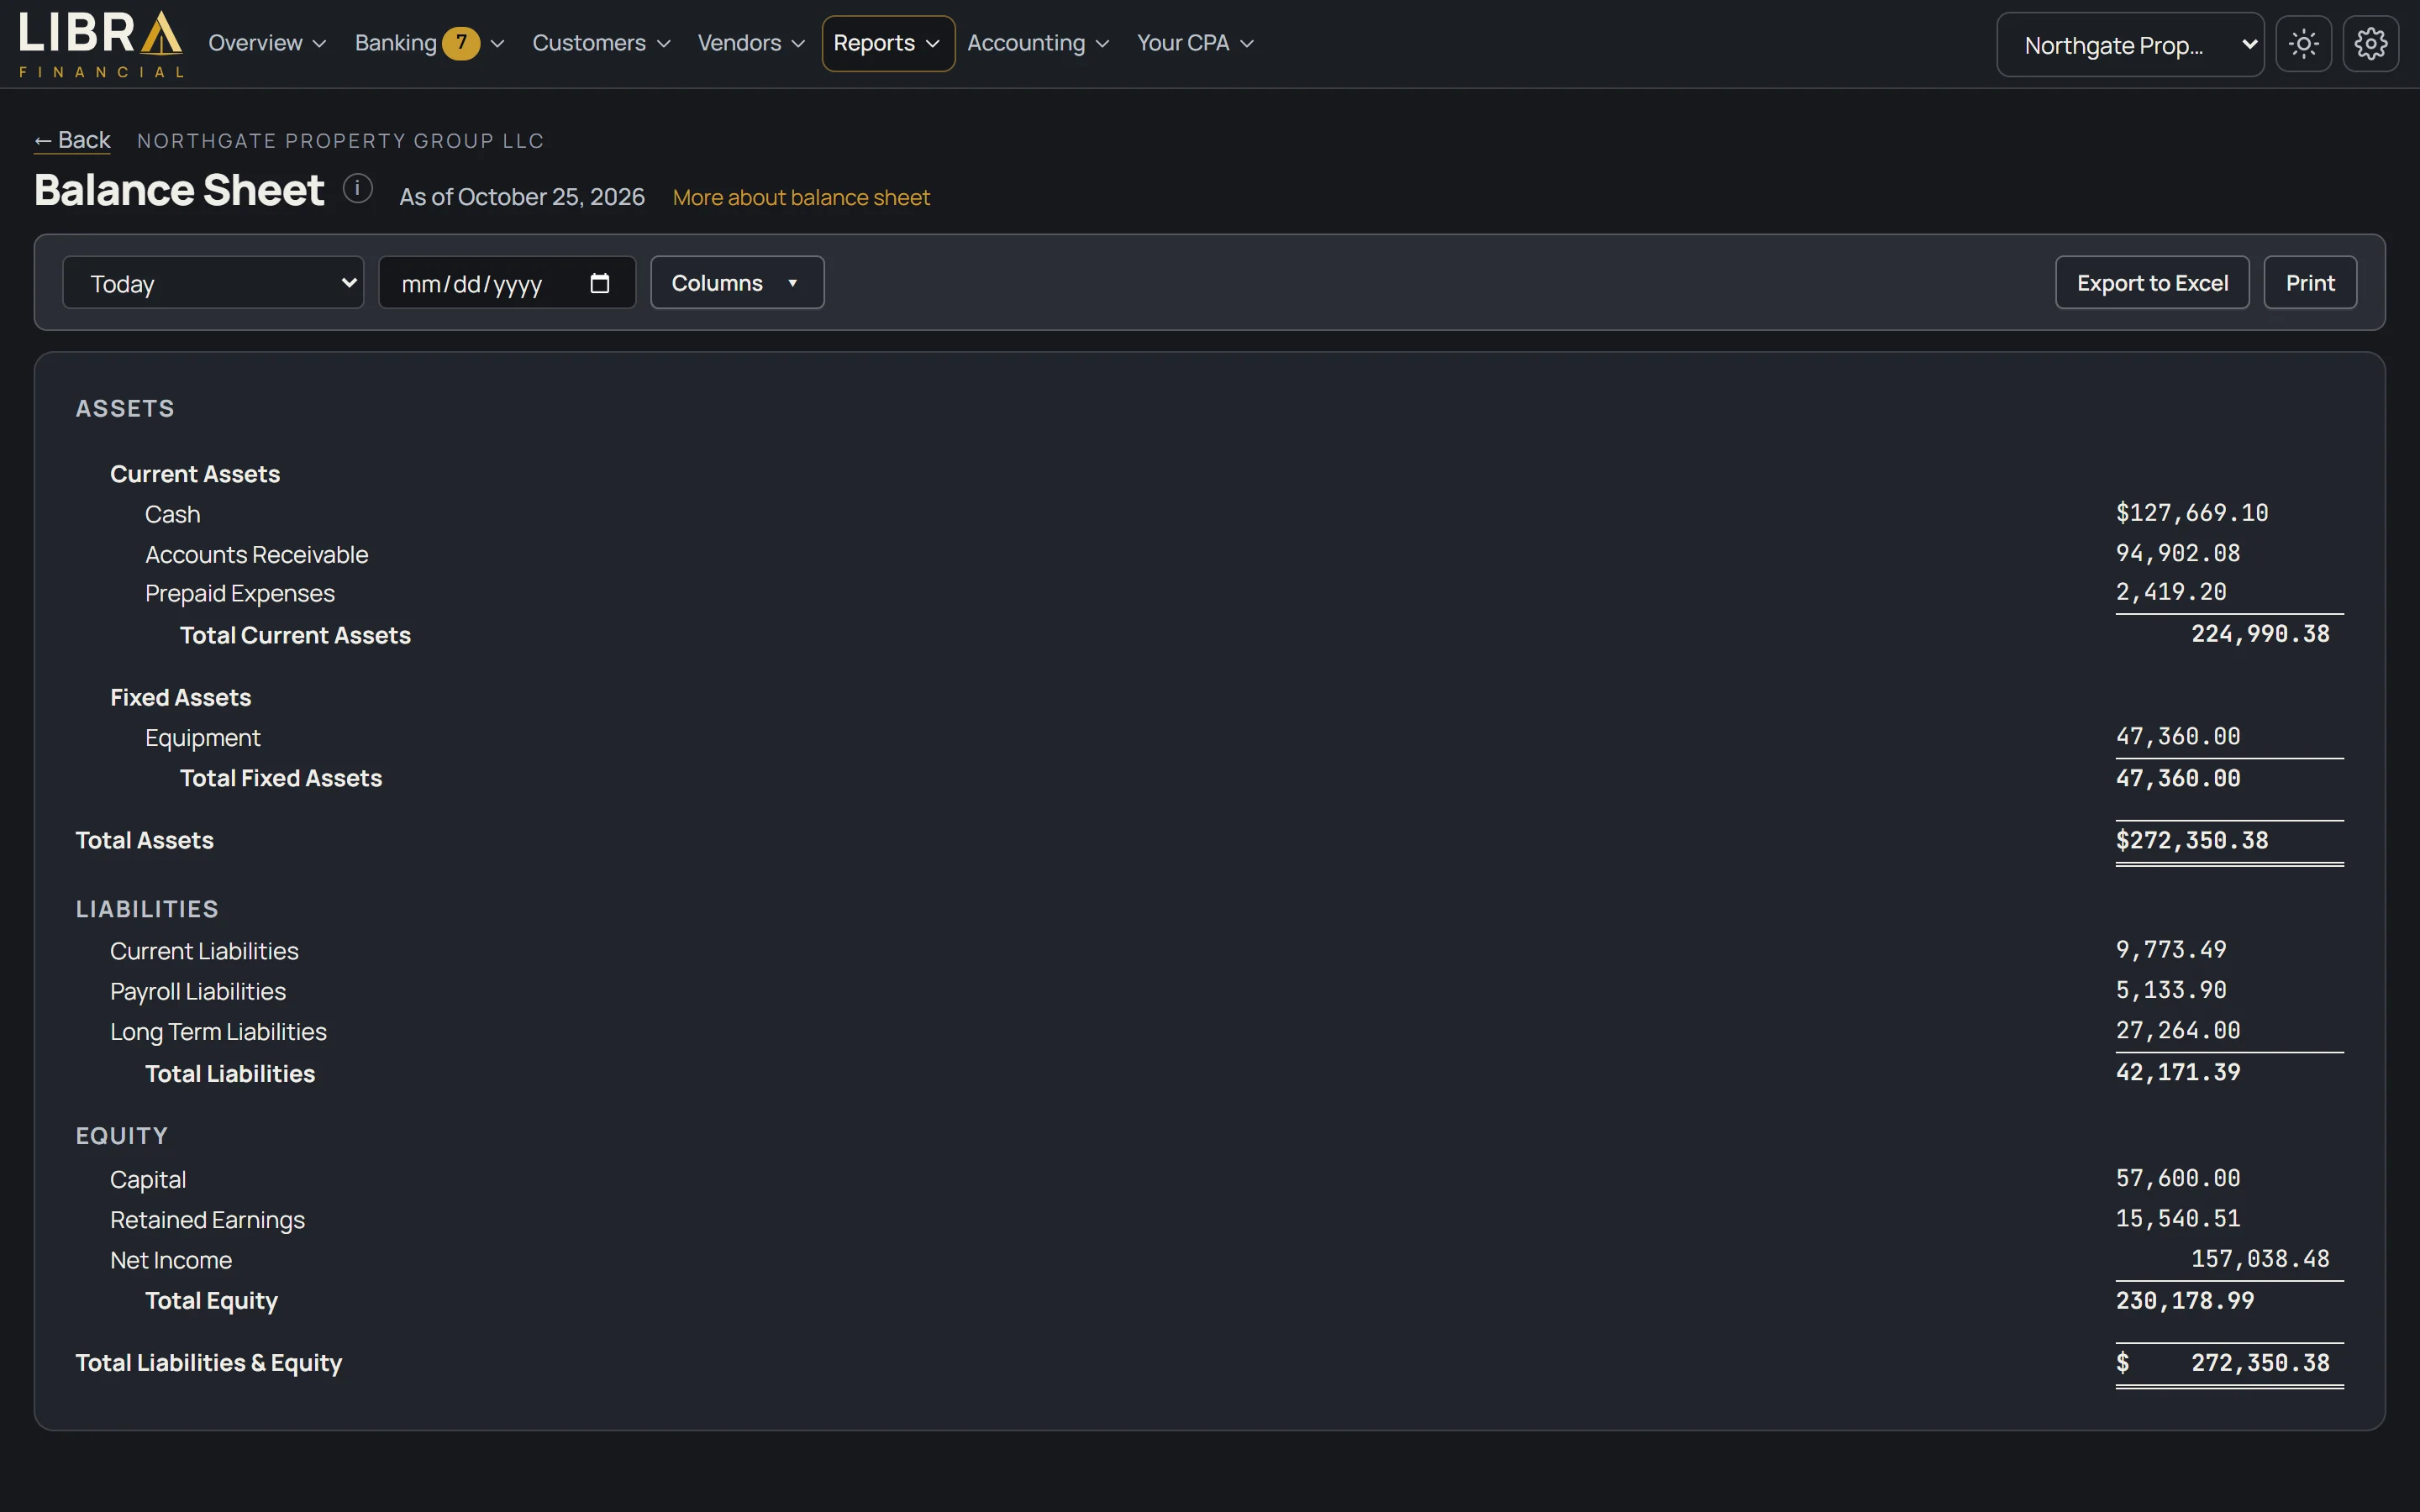Click the info icon beside Balance Sheet

click(x=358, y=188)
